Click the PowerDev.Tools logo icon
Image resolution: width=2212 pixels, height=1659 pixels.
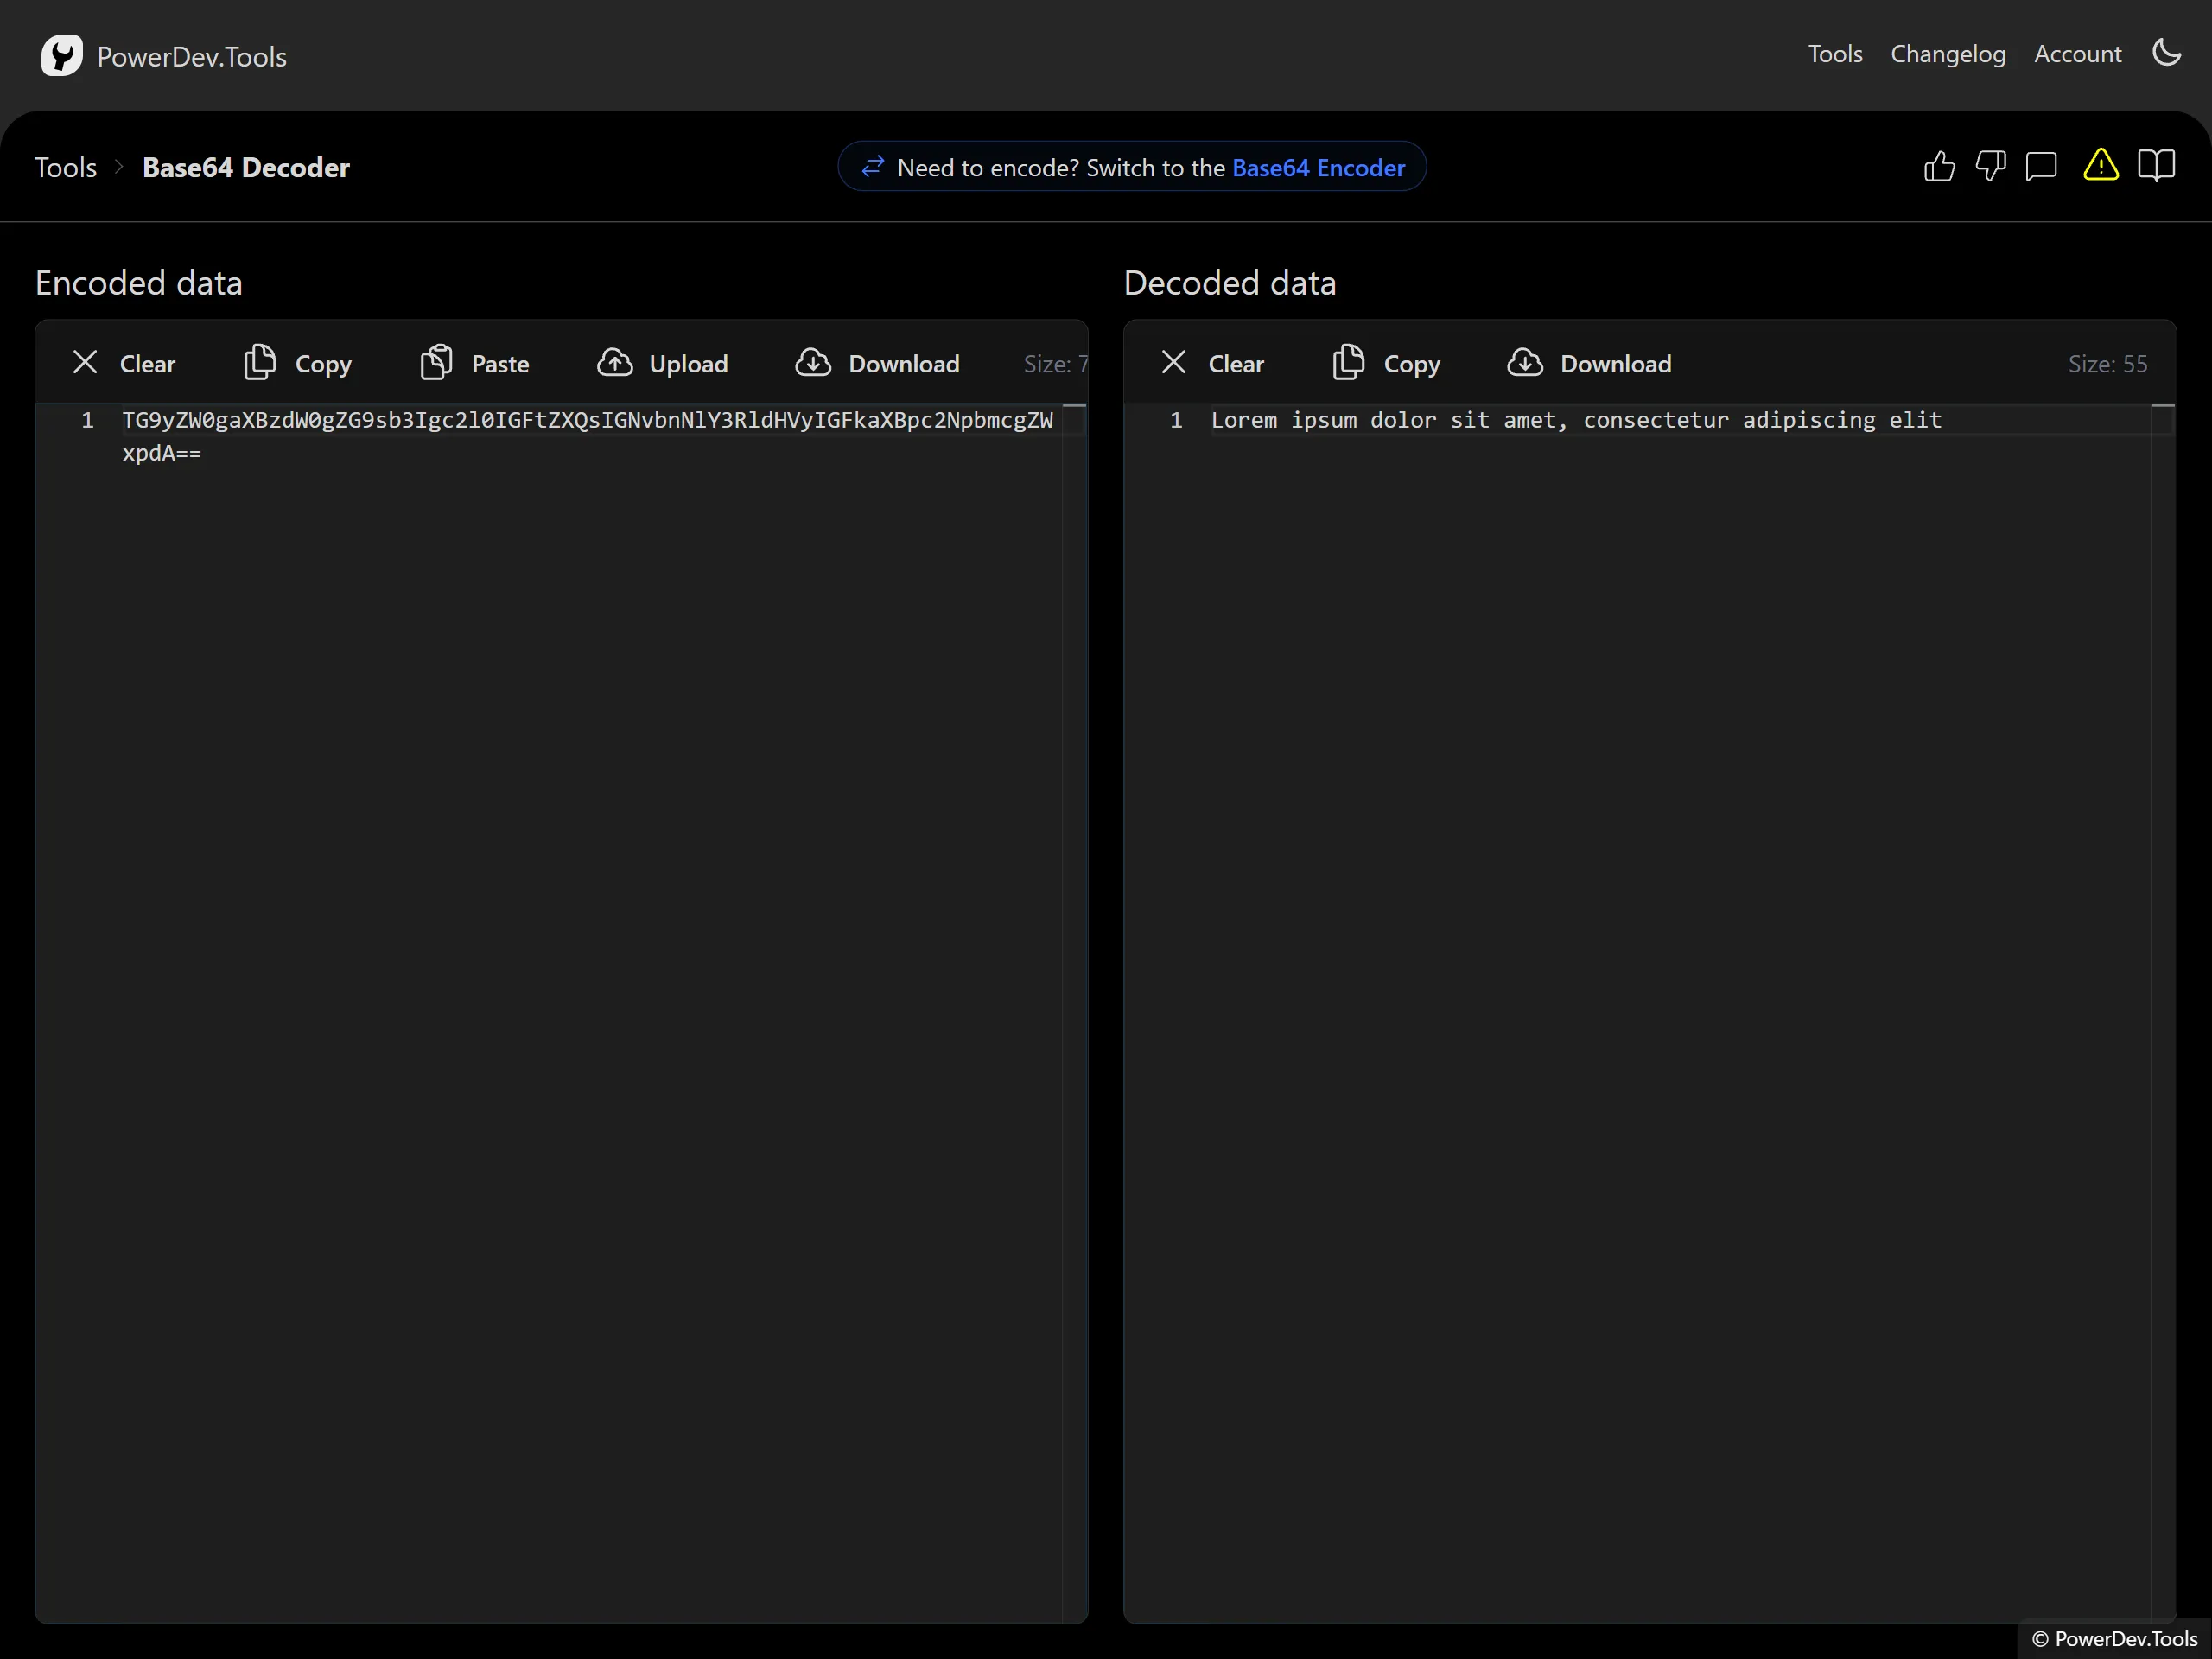[62, 55]
